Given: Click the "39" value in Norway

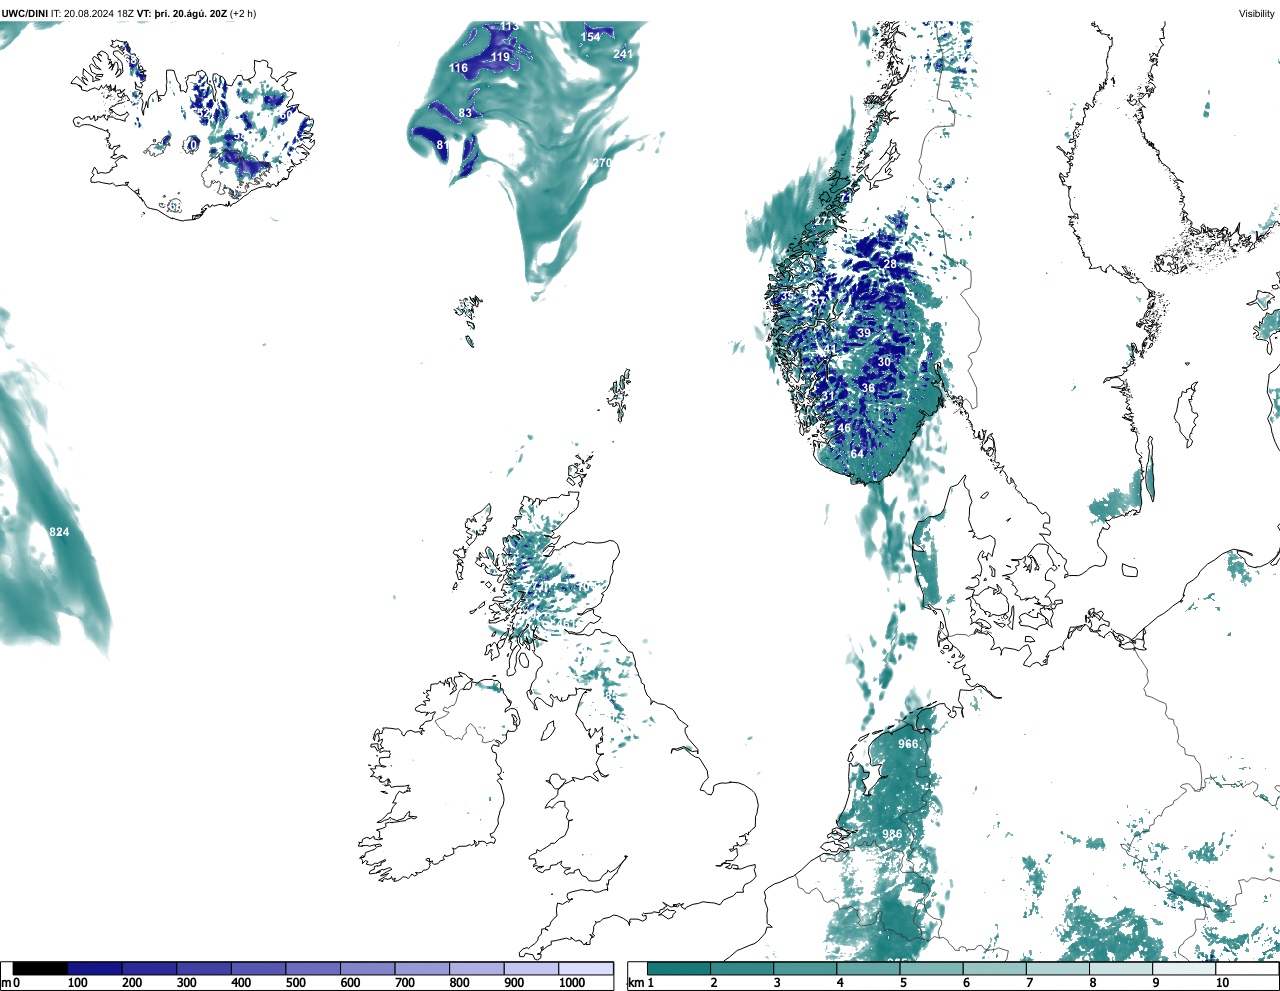Looking at the screenshot, I should (x=863, y=333).
